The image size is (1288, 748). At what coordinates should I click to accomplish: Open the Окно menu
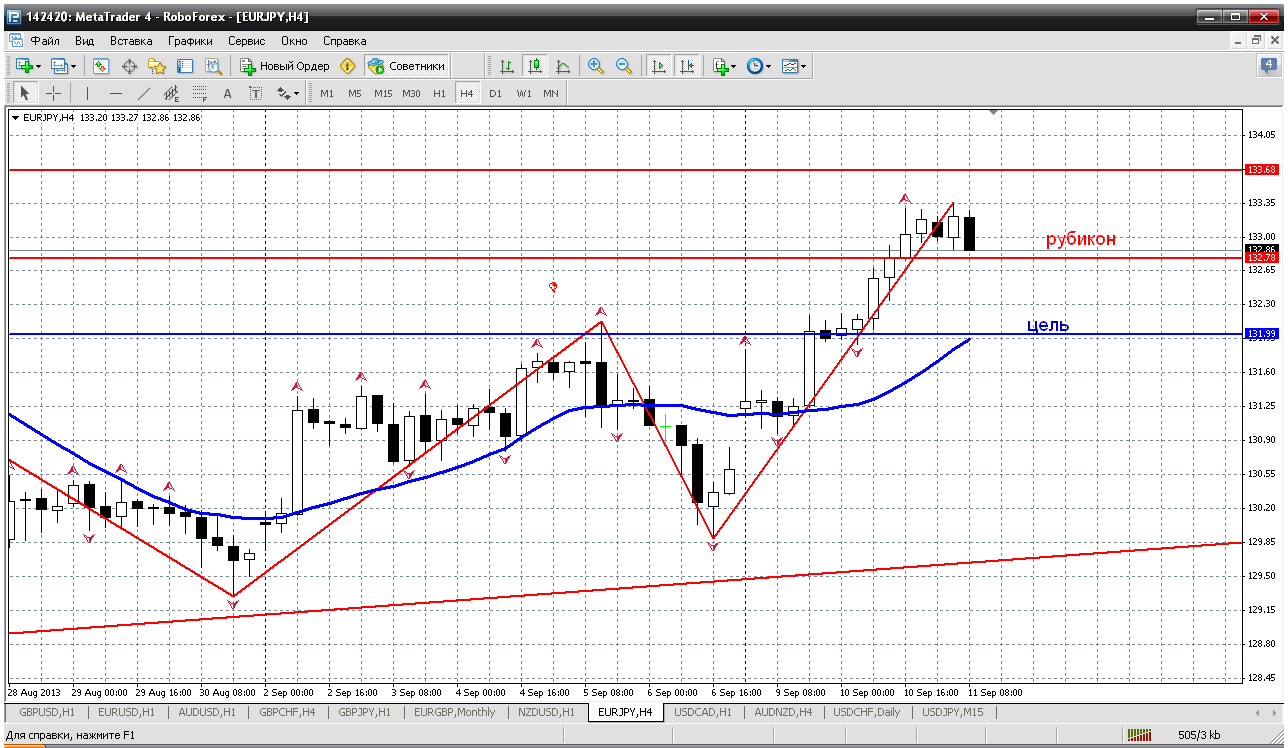coord(294,41)
